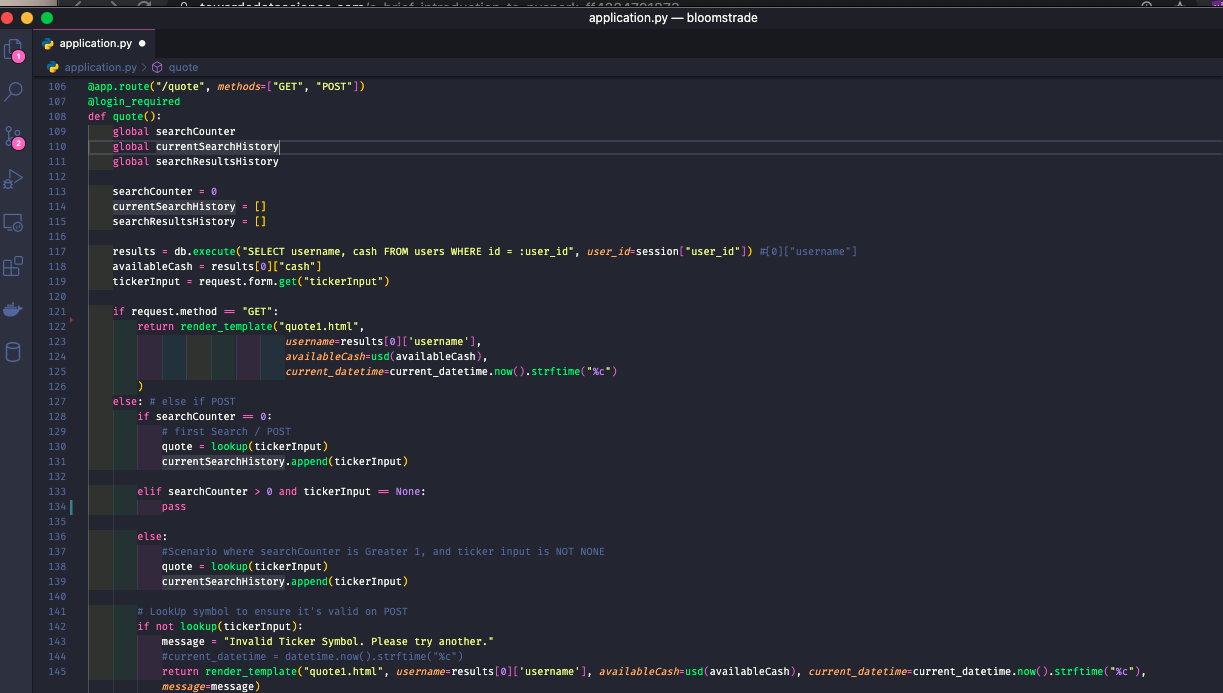Click 'Invalid Ticker Symbol' message string

pyautogui.click(x=359, y=642)
